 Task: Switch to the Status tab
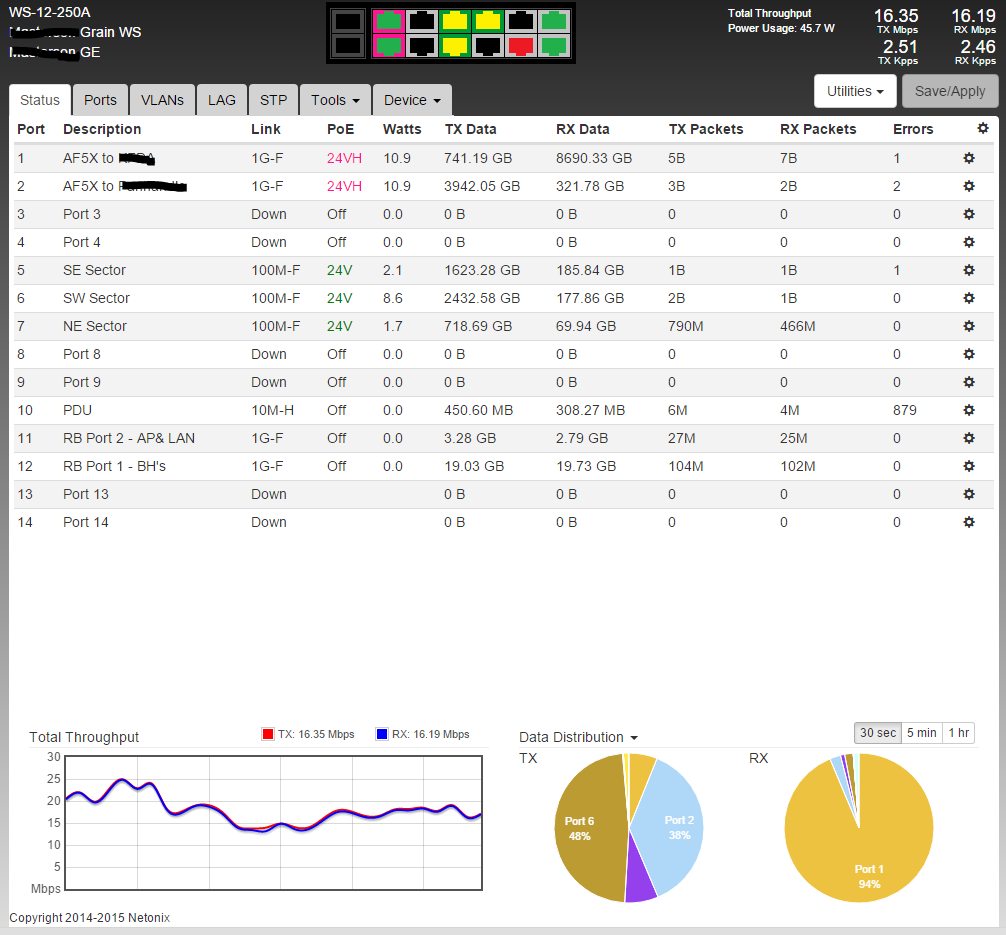(x=40, y=100)
